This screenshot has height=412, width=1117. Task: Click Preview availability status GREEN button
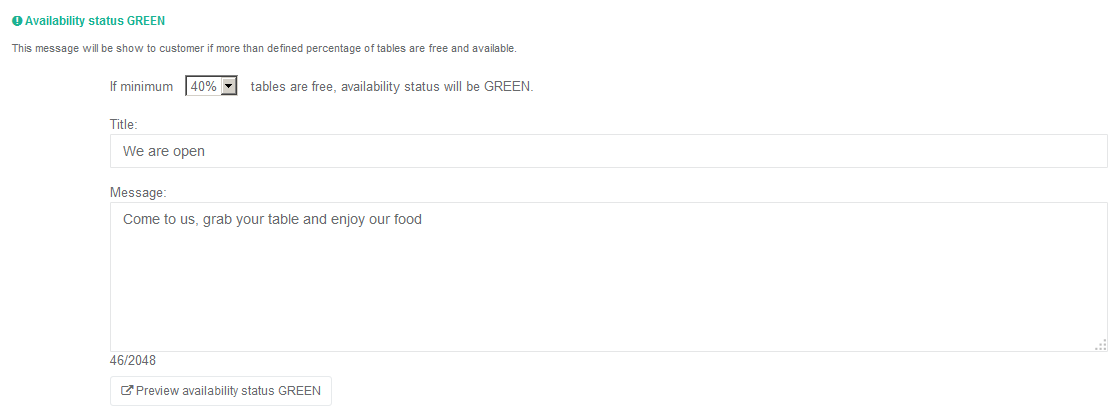[x=221, y=391]
